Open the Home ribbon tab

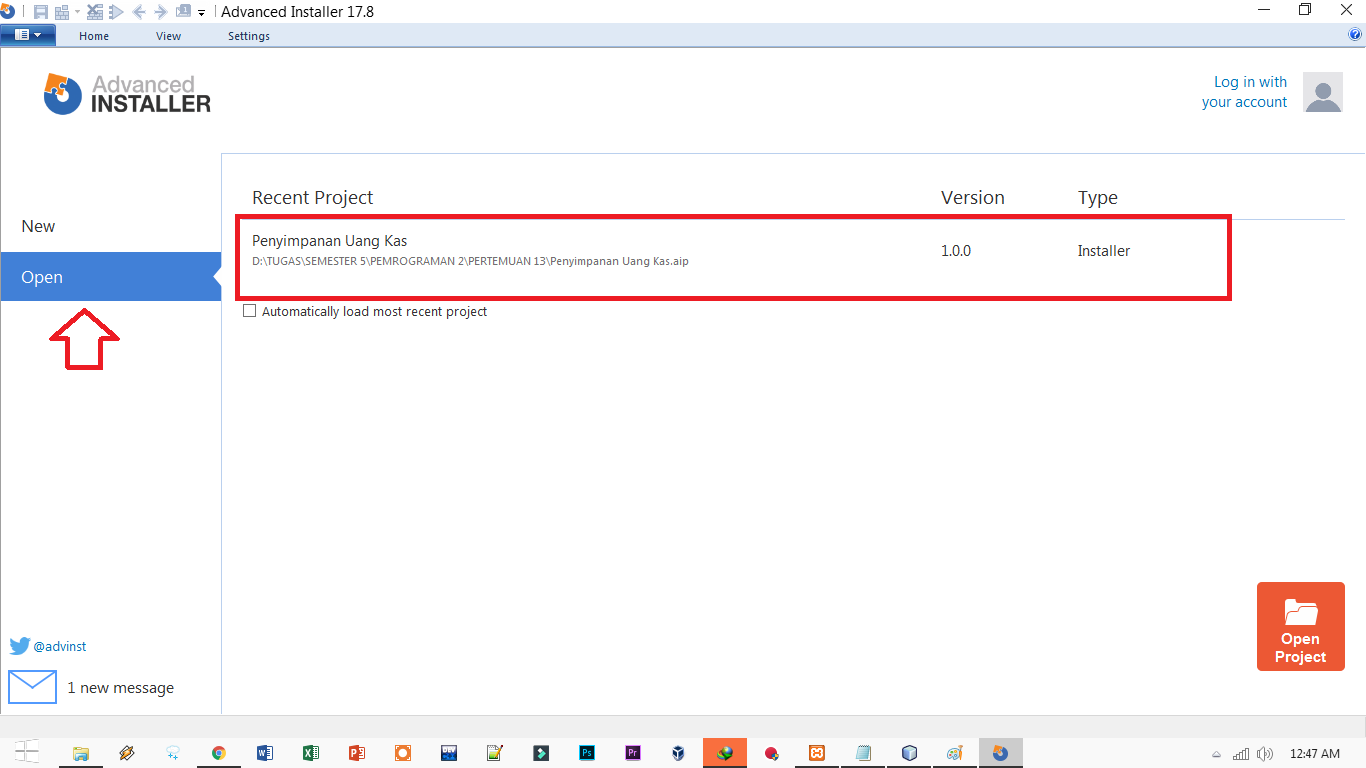pyautogui.click(x=94, y=36)
